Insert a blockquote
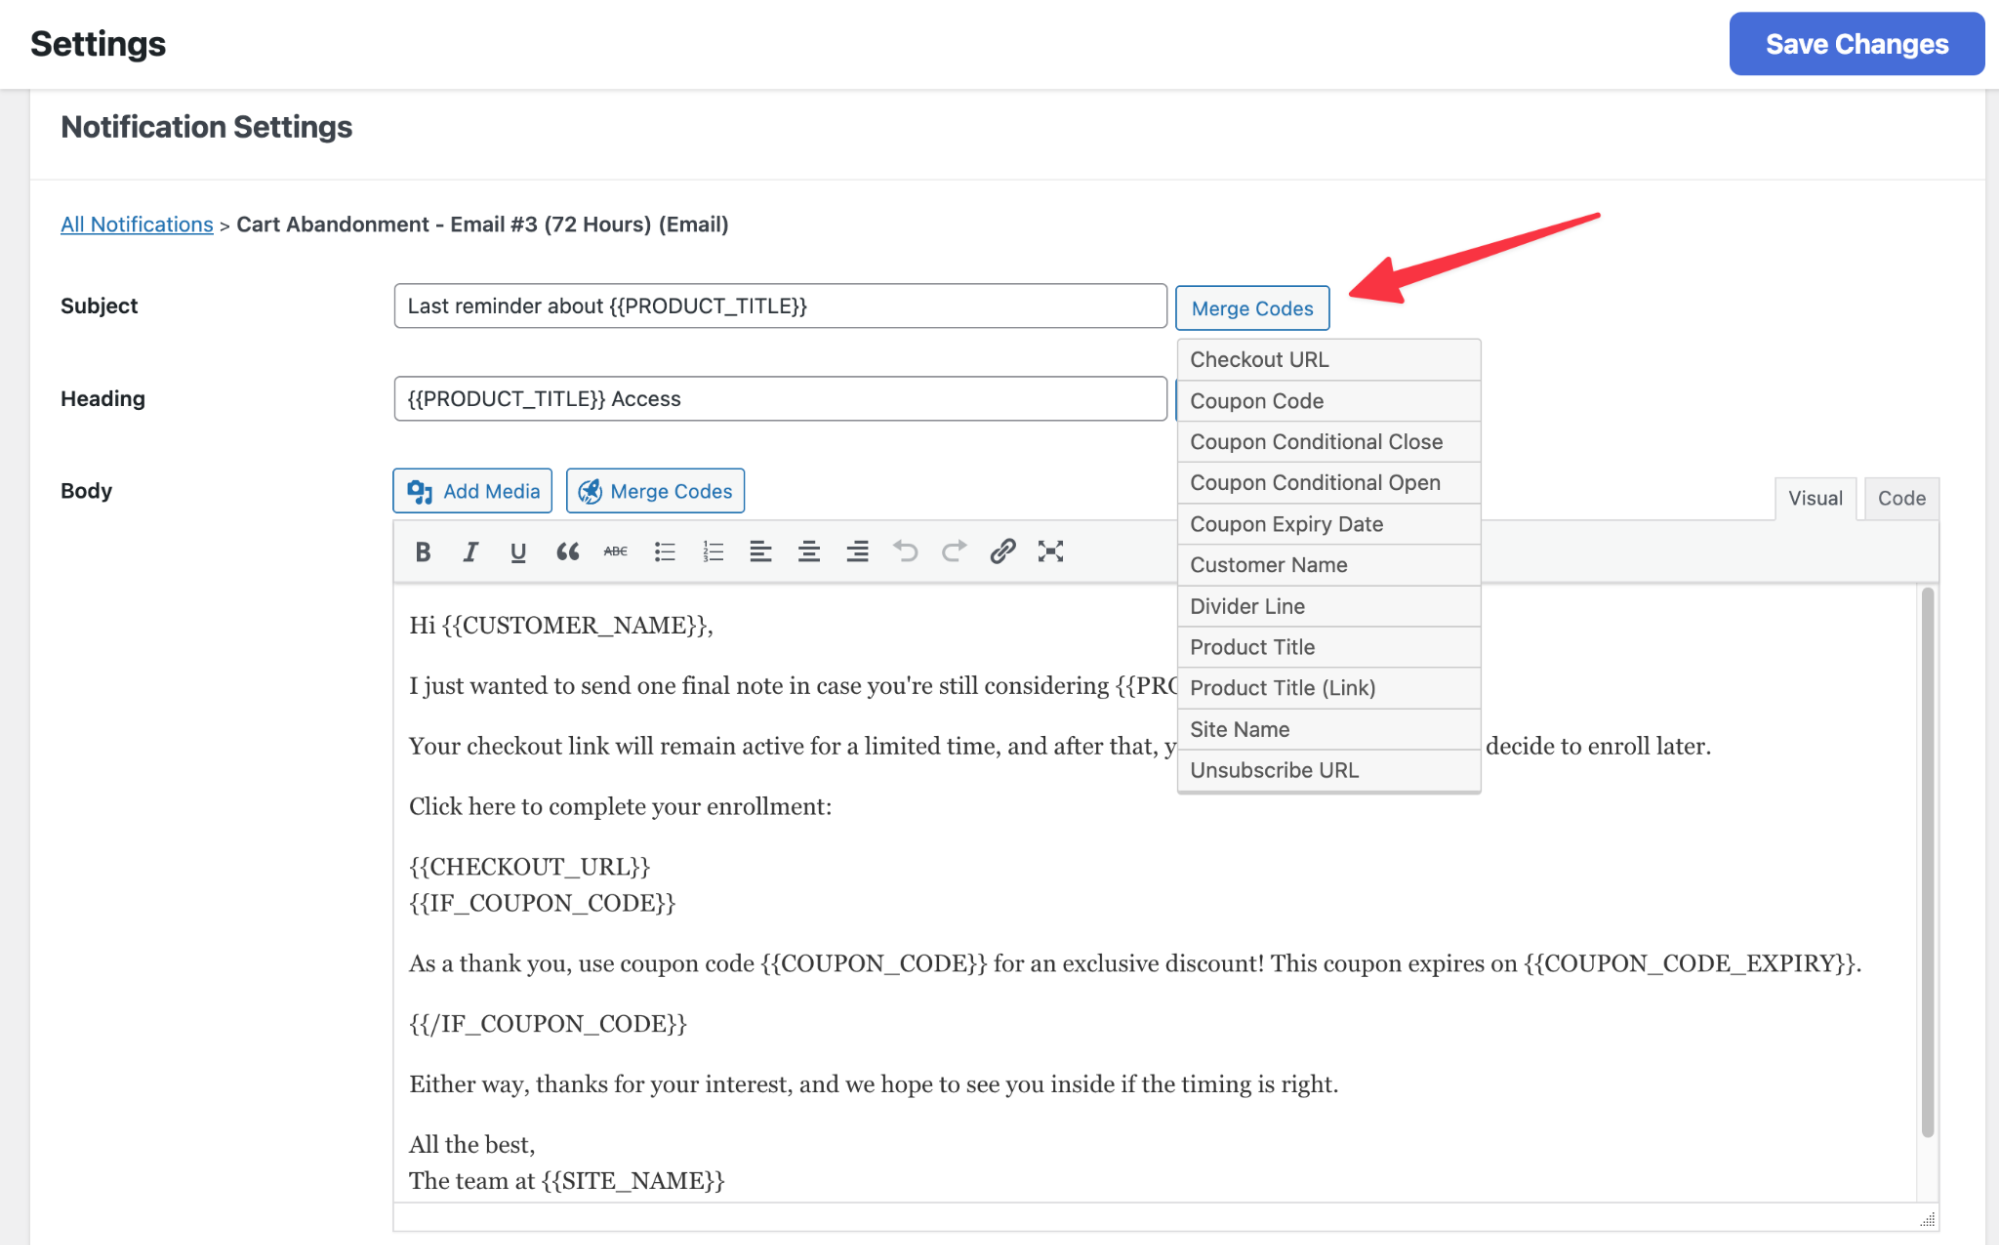The height and width of the screenshot is (1246, 1999). (567, 551)
